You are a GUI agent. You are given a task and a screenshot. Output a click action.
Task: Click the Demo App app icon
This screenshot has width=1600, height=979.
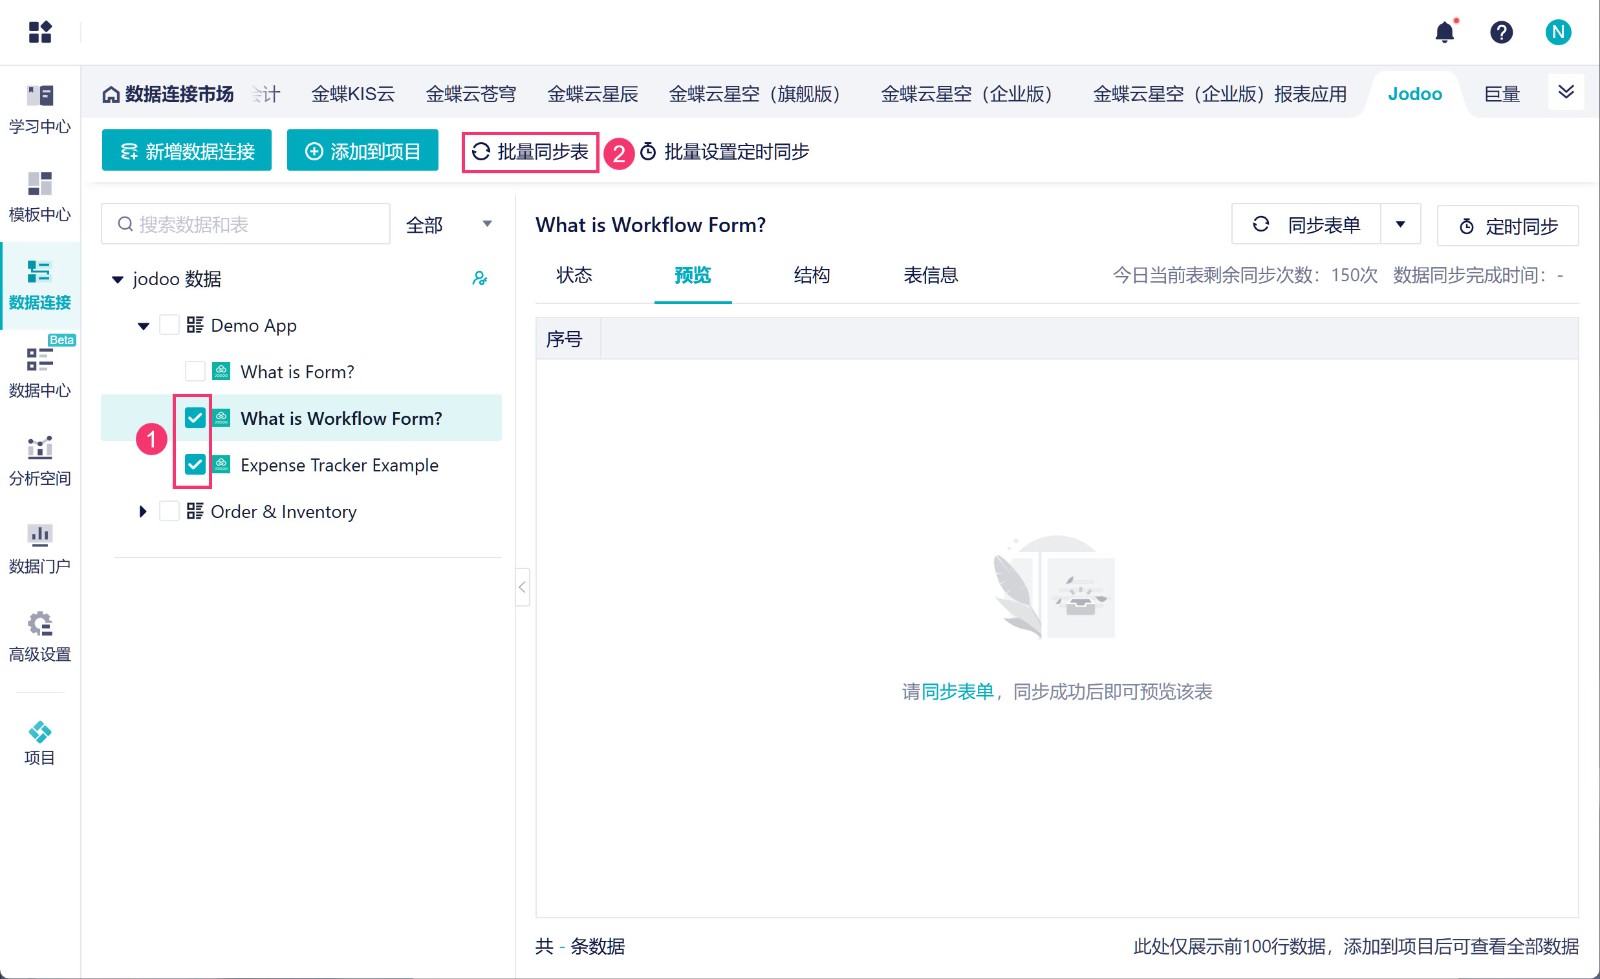(195, 325)
